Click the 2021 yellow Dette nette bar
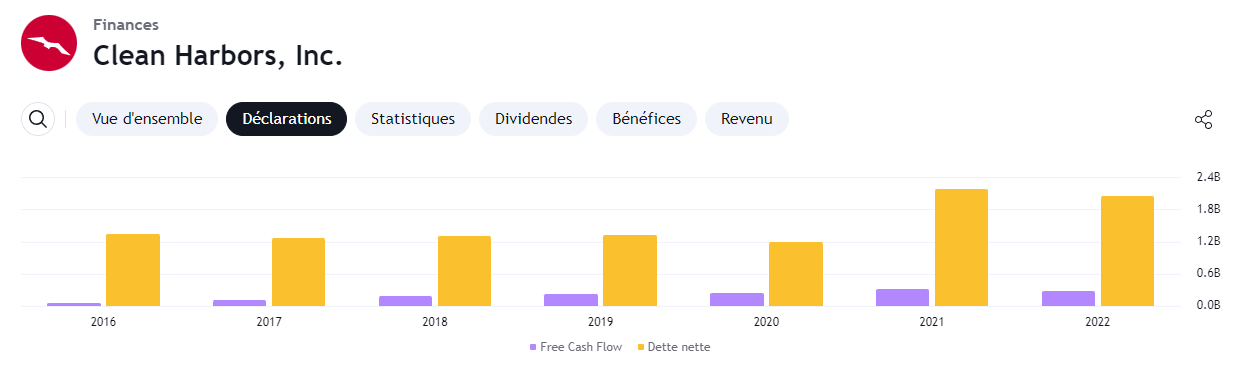Viewport: 1246px width, 368px height. 961,248
